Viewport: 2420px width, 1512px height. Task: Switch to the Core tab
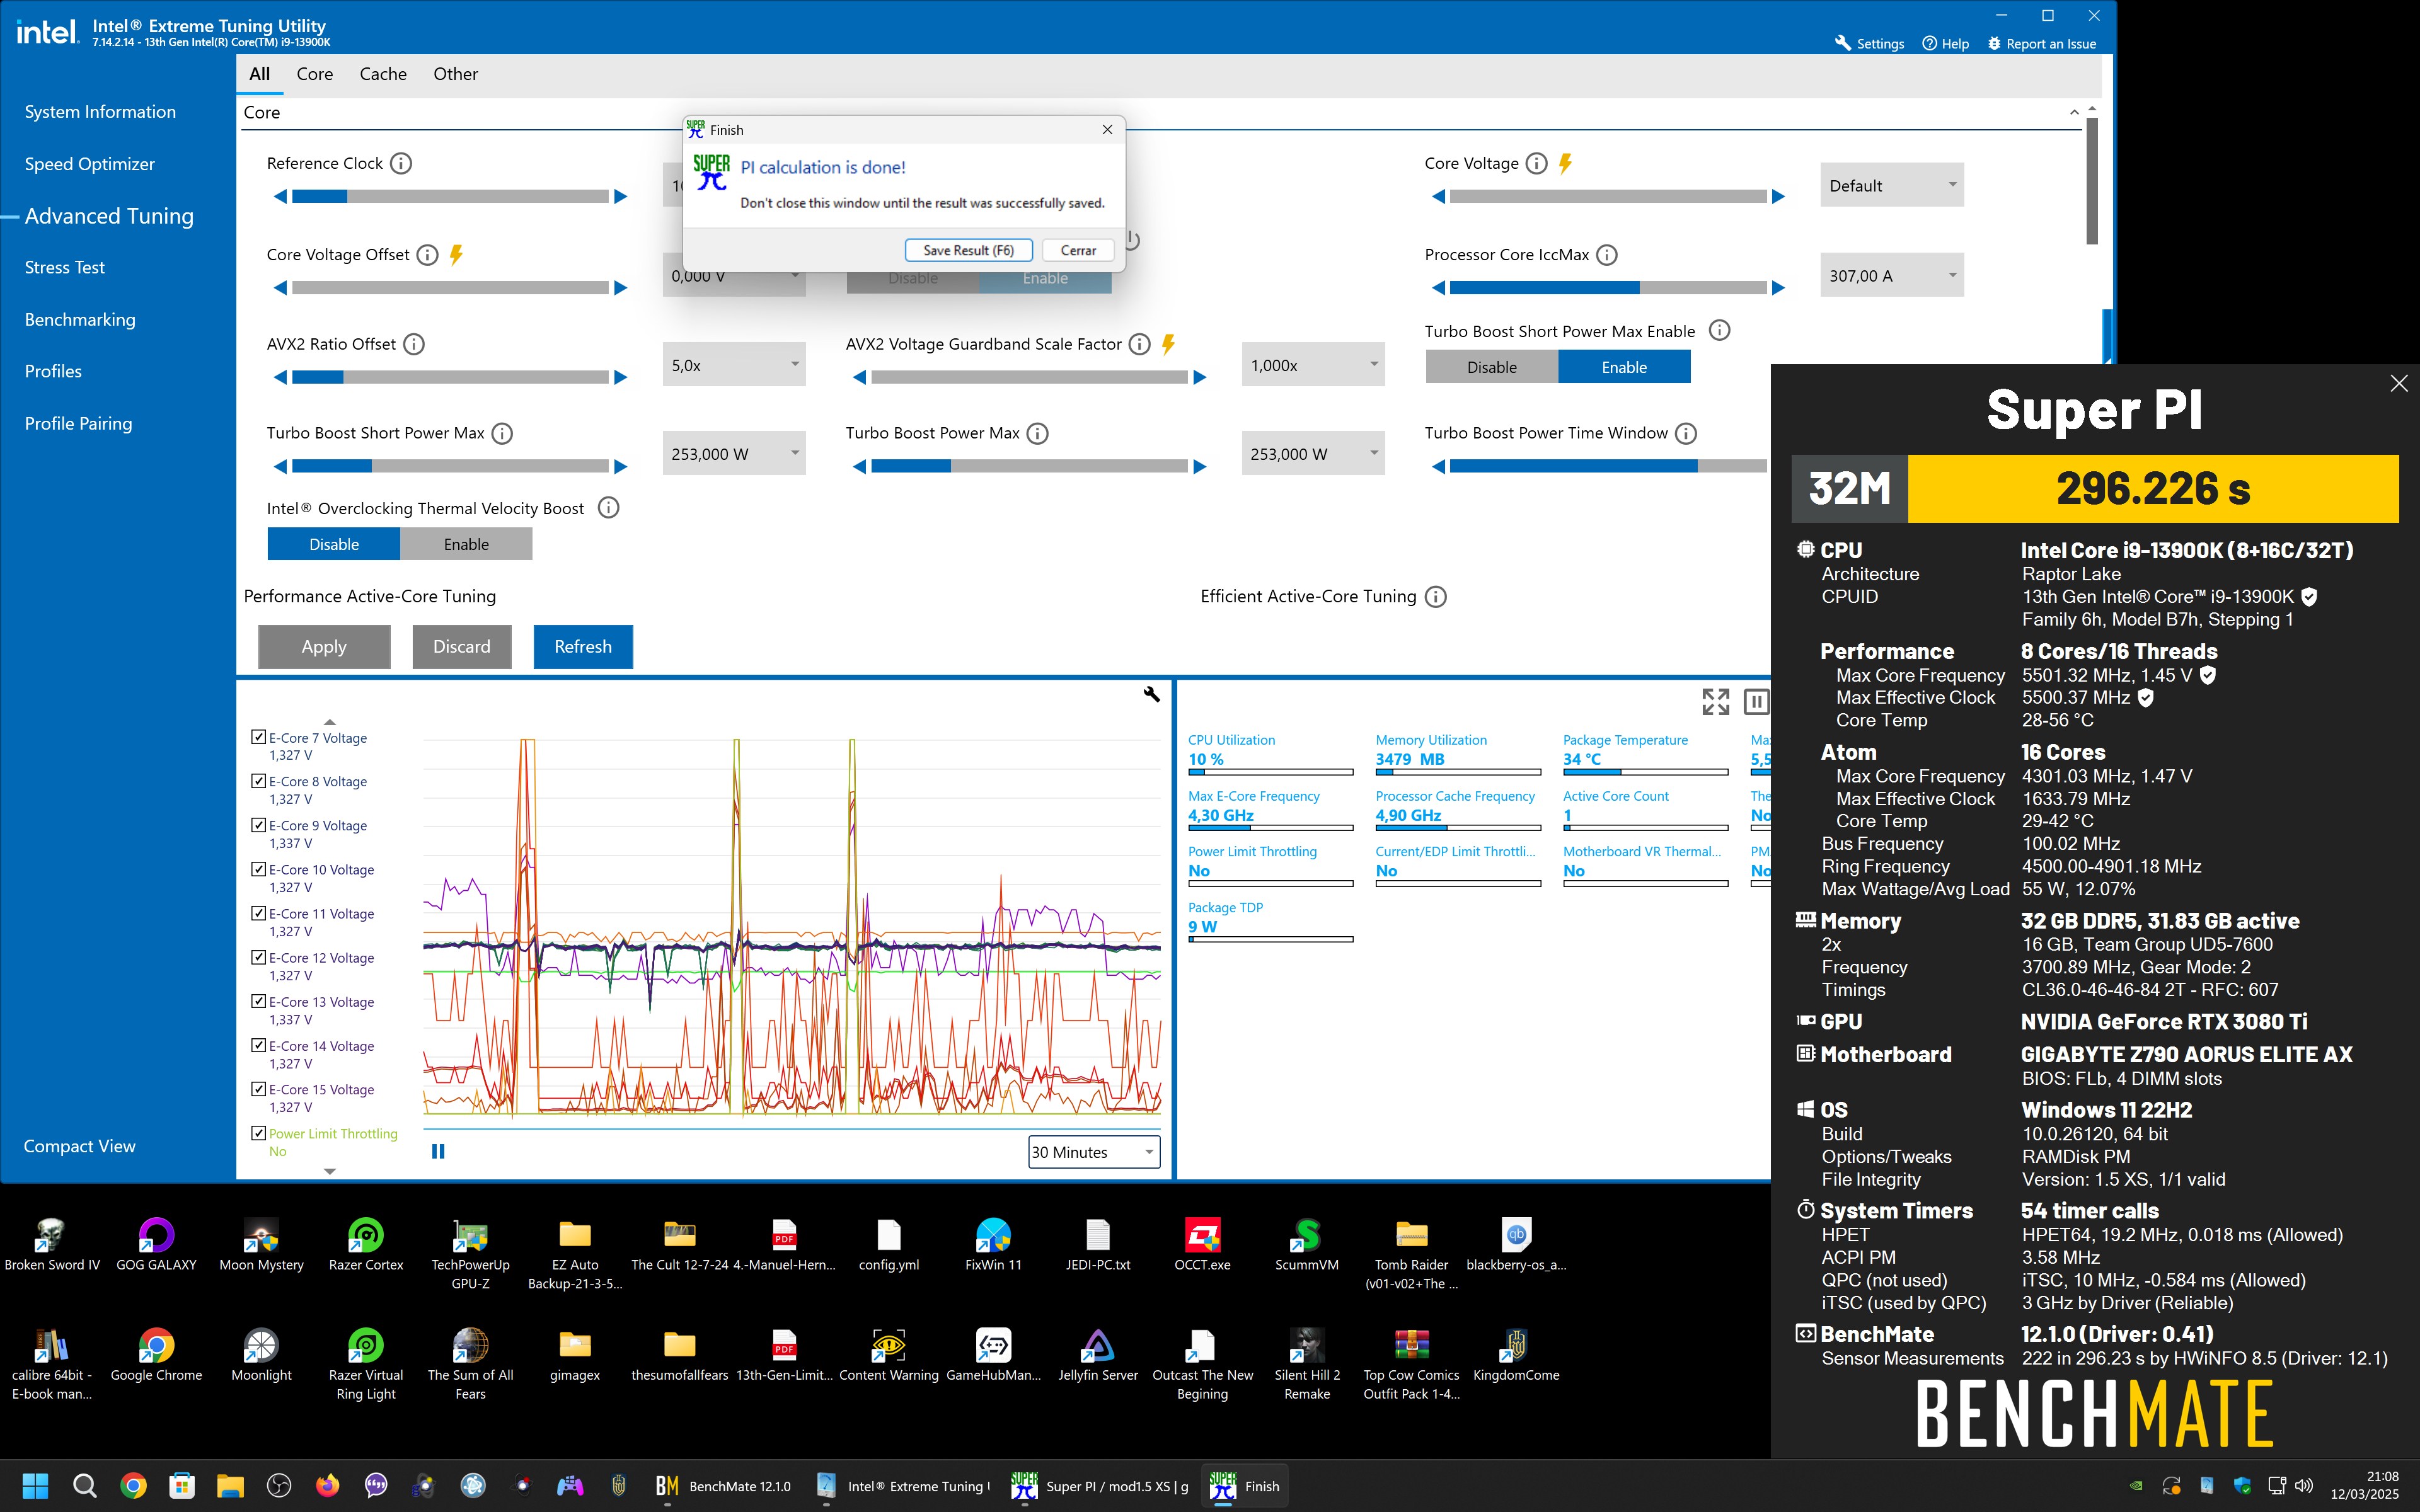pos(315,74)
